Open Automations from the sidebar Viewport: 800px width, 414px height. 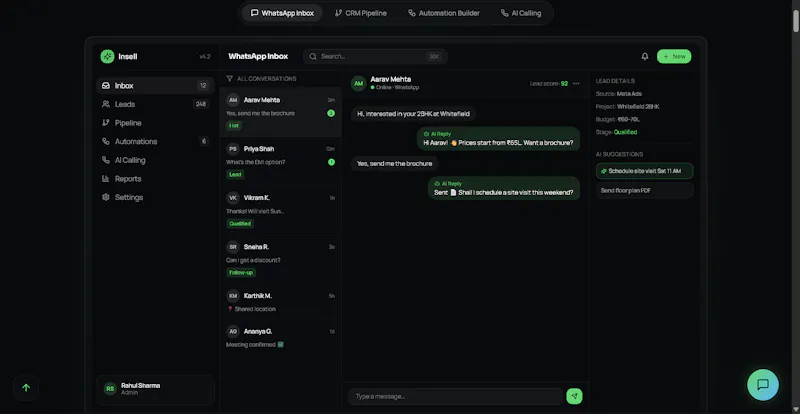155,141
